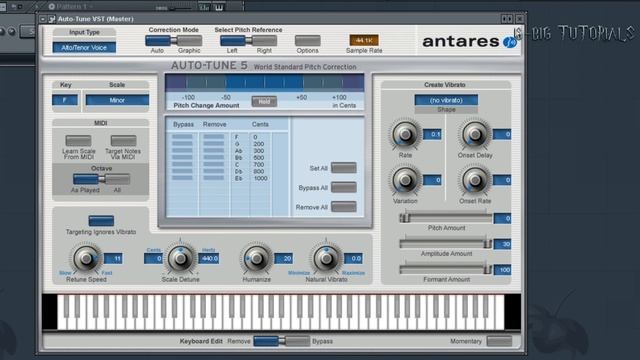Click the Formant Amount value 100
The width and height of the screenshot is (640, 360).
pos(502,270)
